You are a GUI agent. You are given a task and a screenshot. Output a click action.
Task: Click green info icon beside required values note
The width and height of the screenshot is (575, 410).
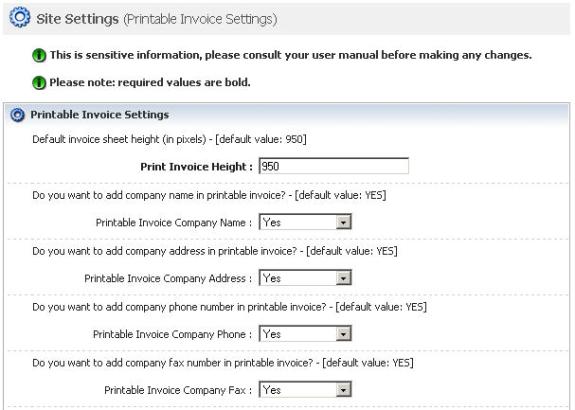click(x=39, y=83)
